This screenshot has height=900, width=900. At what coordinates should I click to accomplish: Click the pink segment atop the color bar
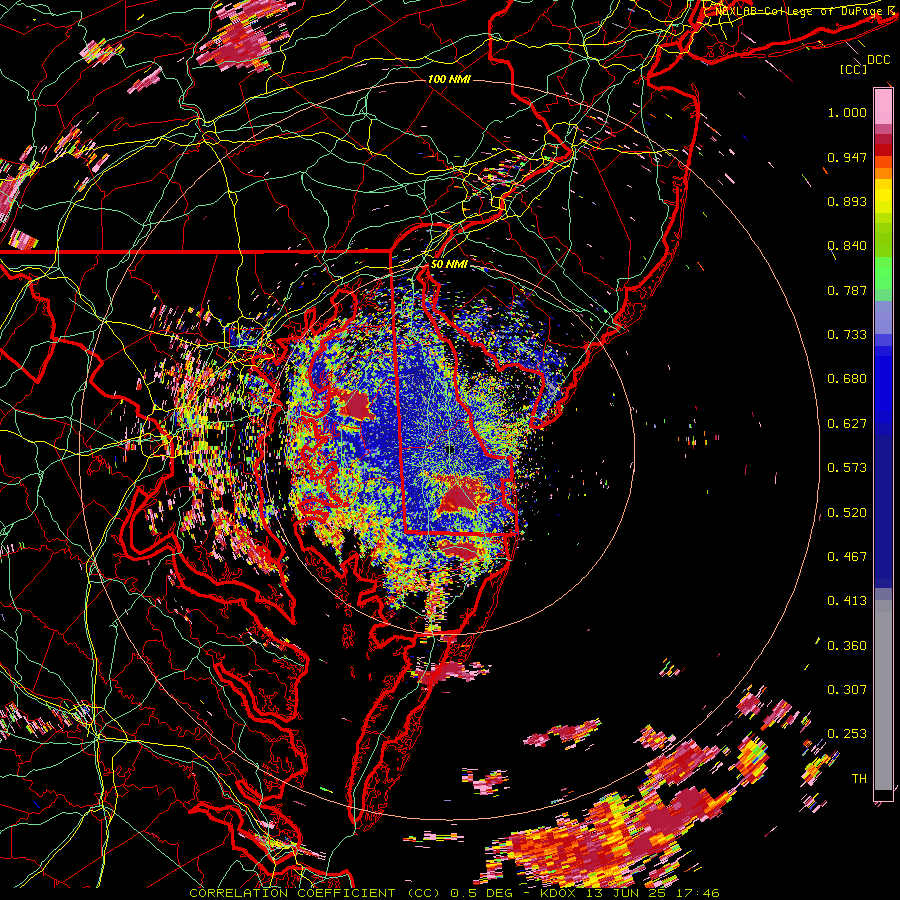coord(883,106)
